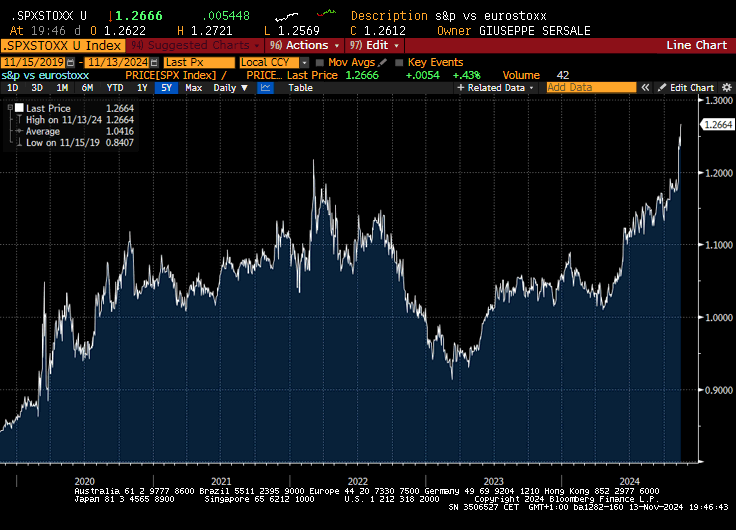The image size is (736, 530).
Task: Click the 'Average' legend row text
Action: [x=43, y=131]
